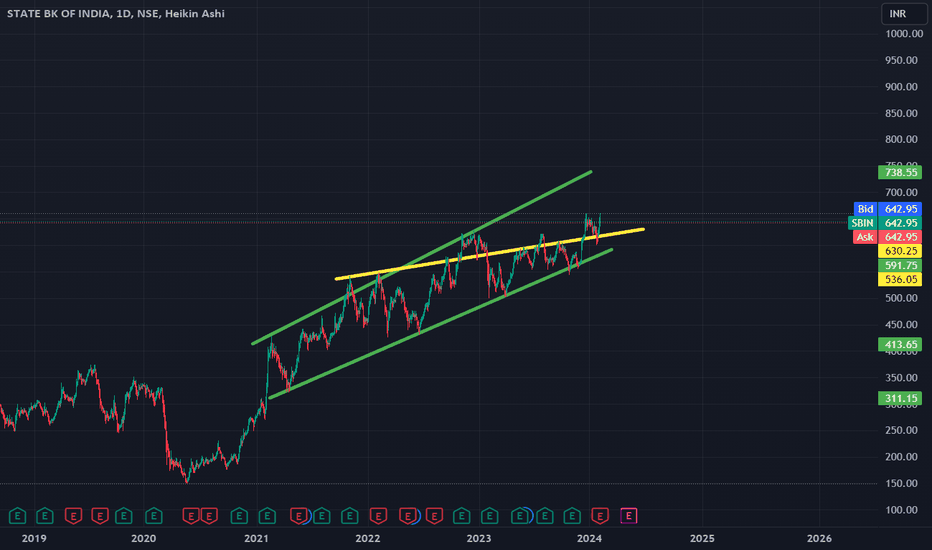This screenshot has width=932, height=550.
Task: Click the pink upcoming earnings marker
Action: 628,516
